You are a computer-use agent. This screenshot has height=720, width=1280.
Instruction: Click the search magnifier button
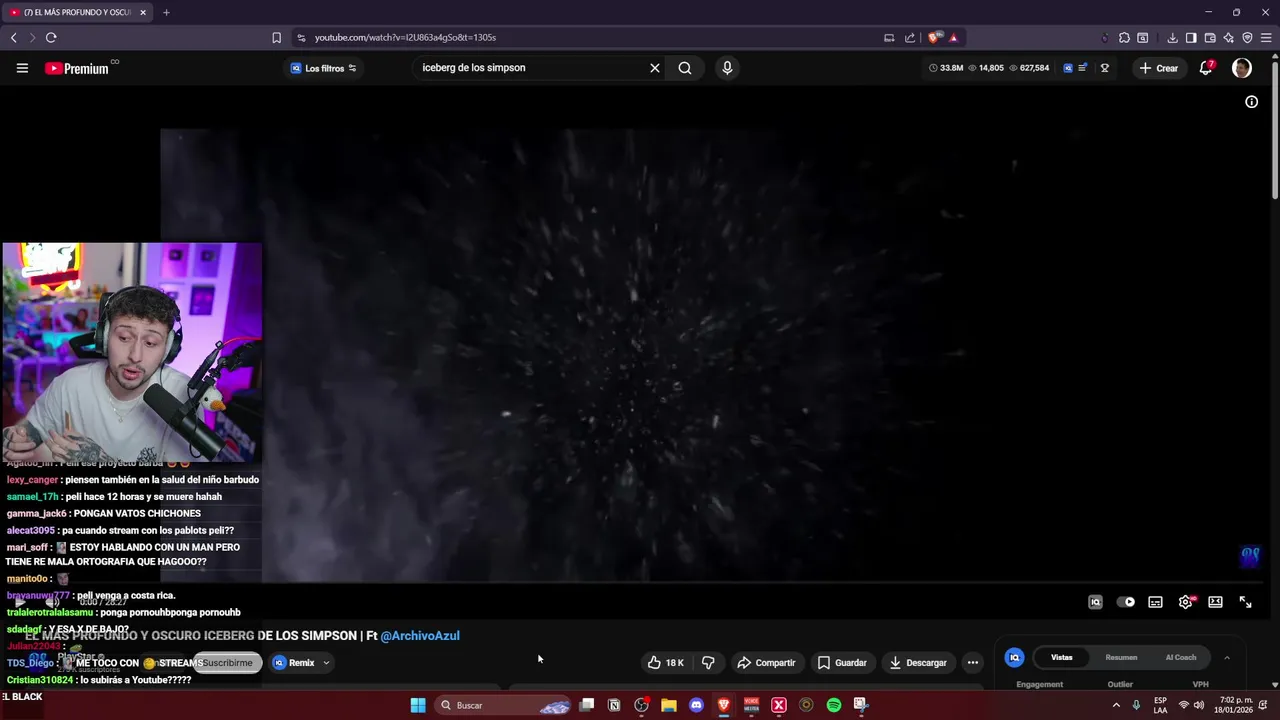[x=685, y=68]
